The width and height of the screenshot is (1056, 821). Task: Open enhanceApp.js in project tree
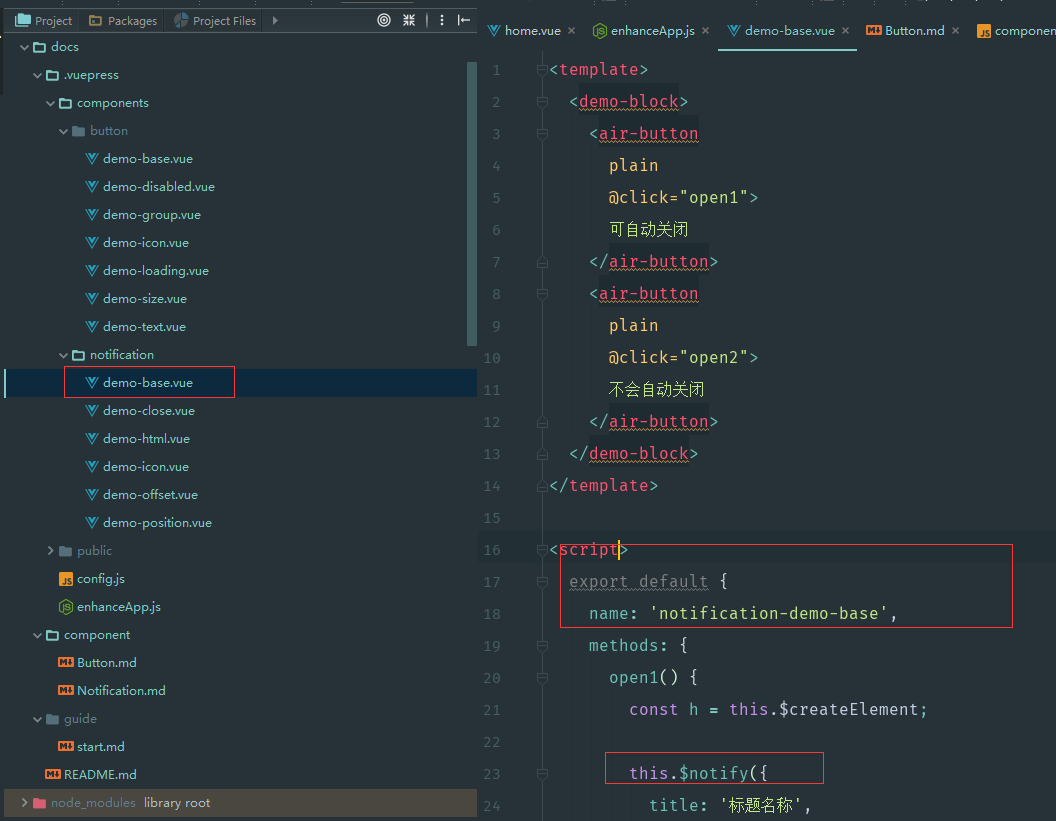click(119, 607)
